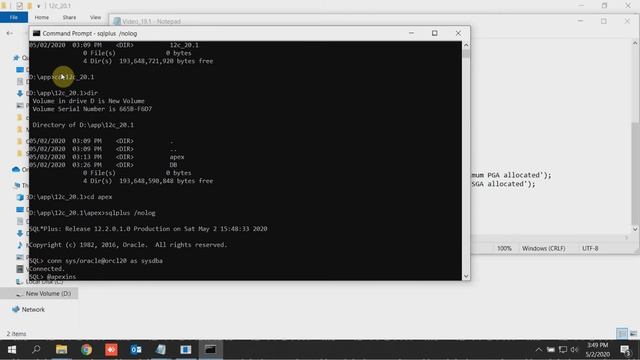Click New folder icon in quick access toolbar

click(x=29, y=6)
